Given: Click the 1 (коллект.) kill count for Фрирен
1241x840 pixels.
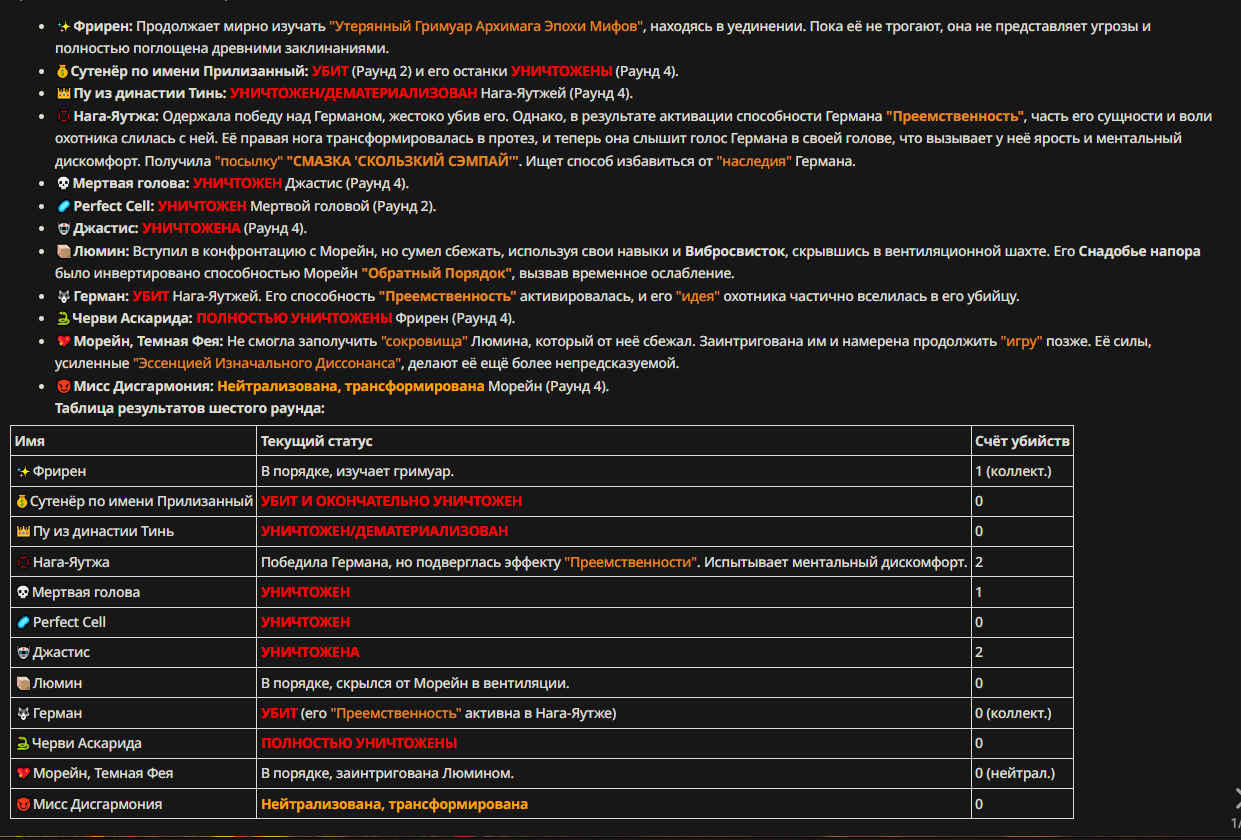Looking at the screenshot, I should (1012, 471).
